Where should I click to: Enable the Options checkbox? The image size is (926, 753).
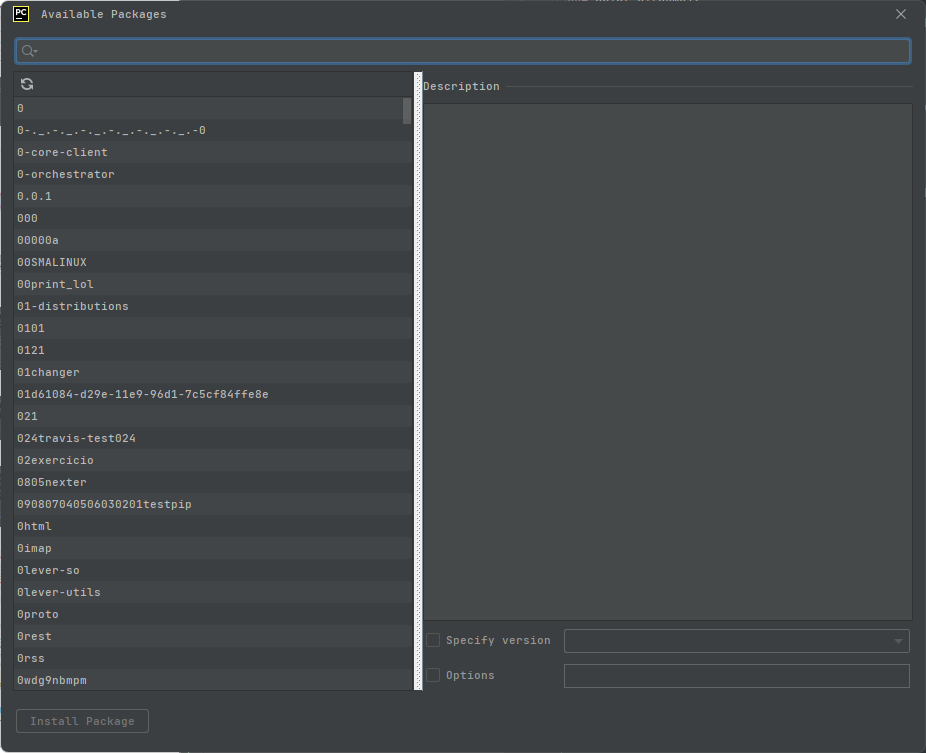(432, 675)
